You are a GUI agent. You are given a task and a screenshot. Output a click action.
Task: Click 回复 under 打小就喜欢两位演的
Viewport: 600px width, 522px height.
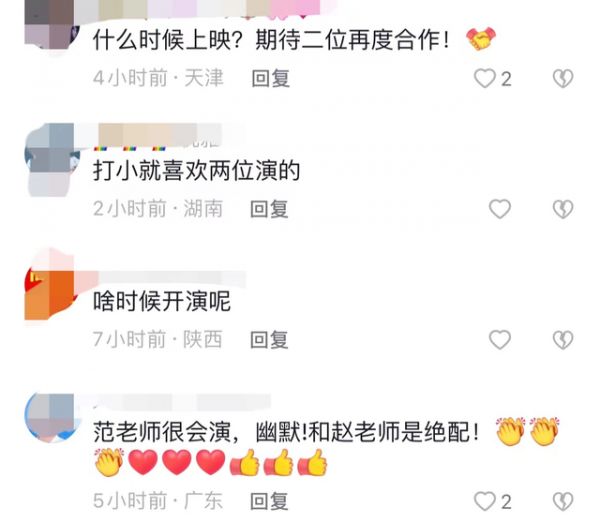tap(269, 209)
